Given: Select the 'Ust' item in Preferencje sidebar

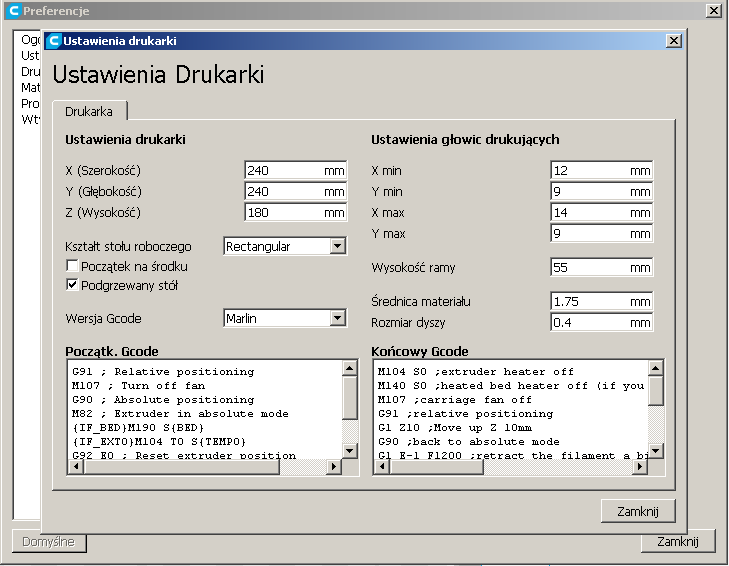Looking at the screenshot, I should click(30, 55).
